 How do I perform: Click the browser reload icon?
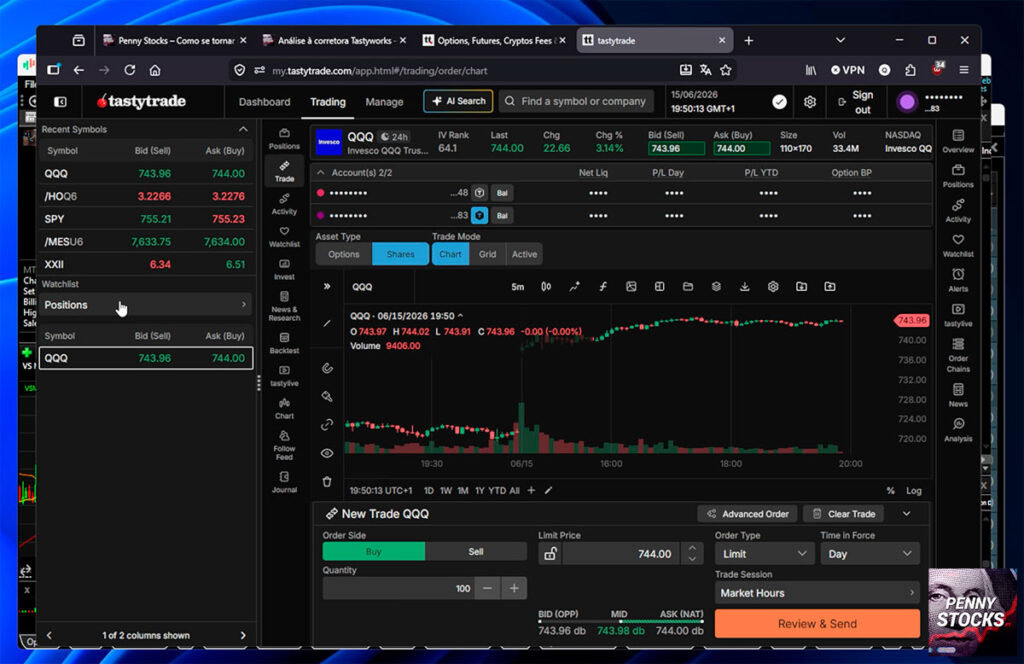[129, 70]
